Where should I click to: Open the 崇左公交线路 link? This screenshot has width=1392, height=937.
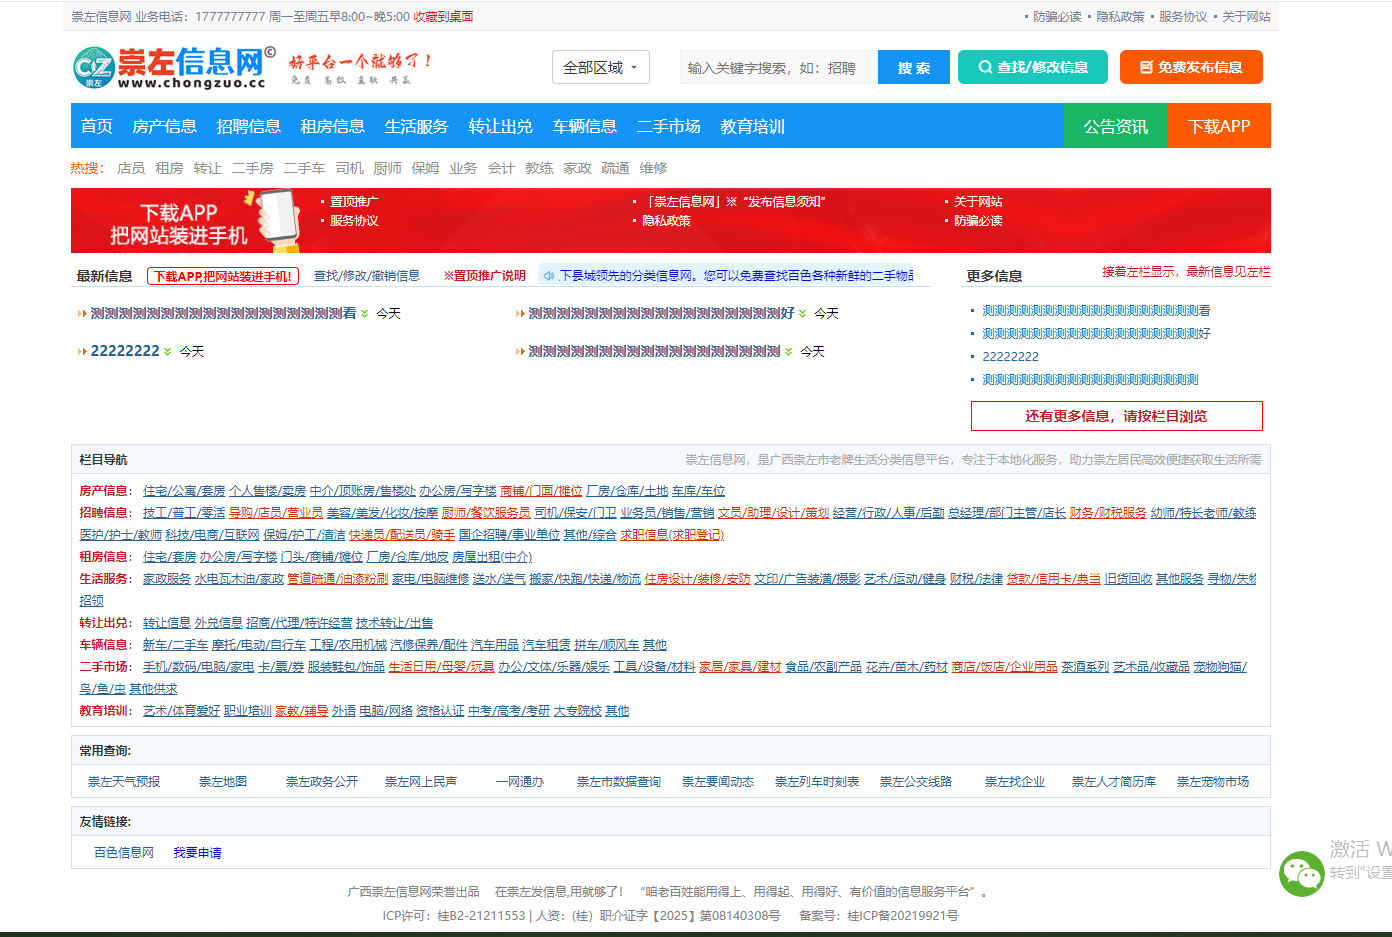(x=916, y=781)
